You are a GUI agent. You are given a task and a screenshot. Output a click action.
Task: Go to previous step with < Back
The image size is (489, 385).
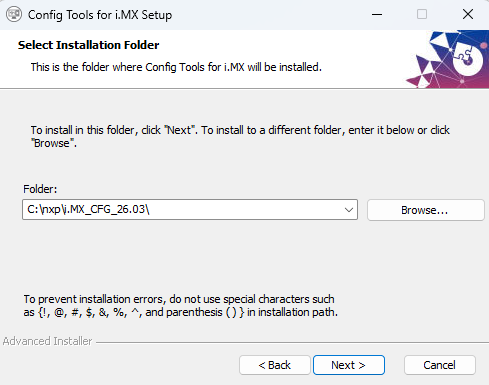coord(275,365)
